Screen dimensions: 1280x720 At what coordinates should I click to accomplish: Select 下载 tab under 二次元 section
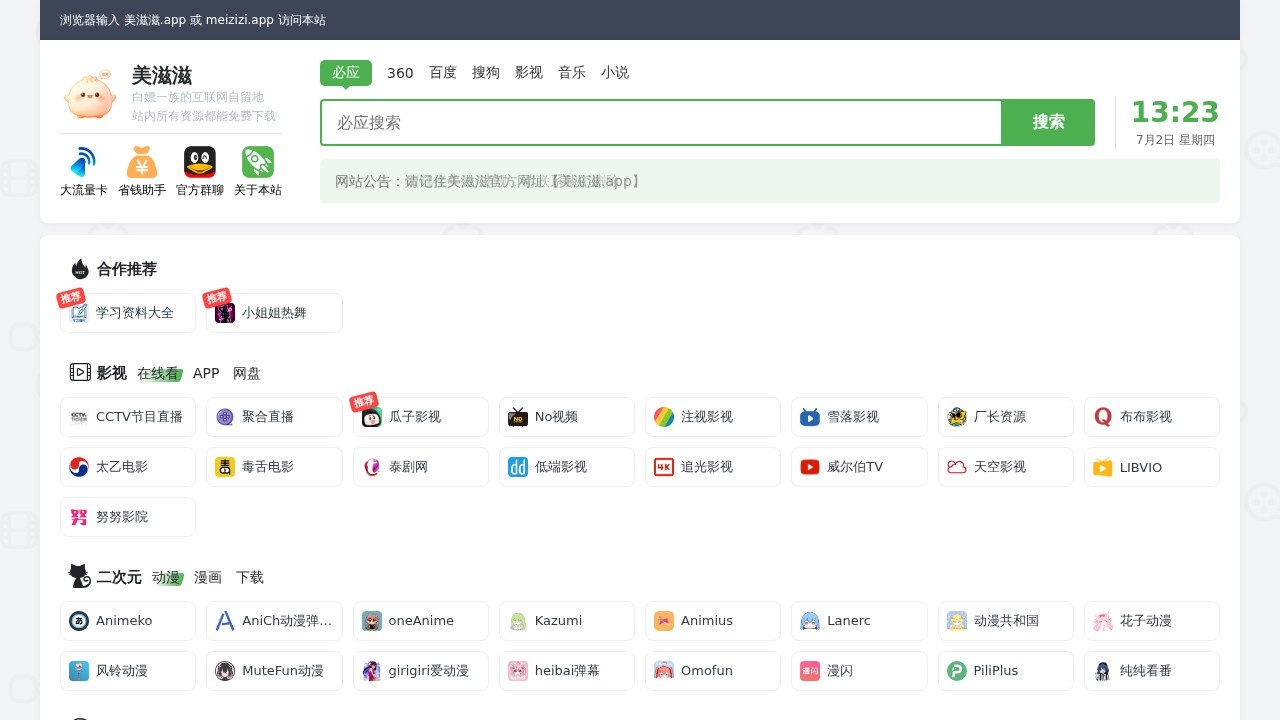pyautogui.click(x=250, y=577)
